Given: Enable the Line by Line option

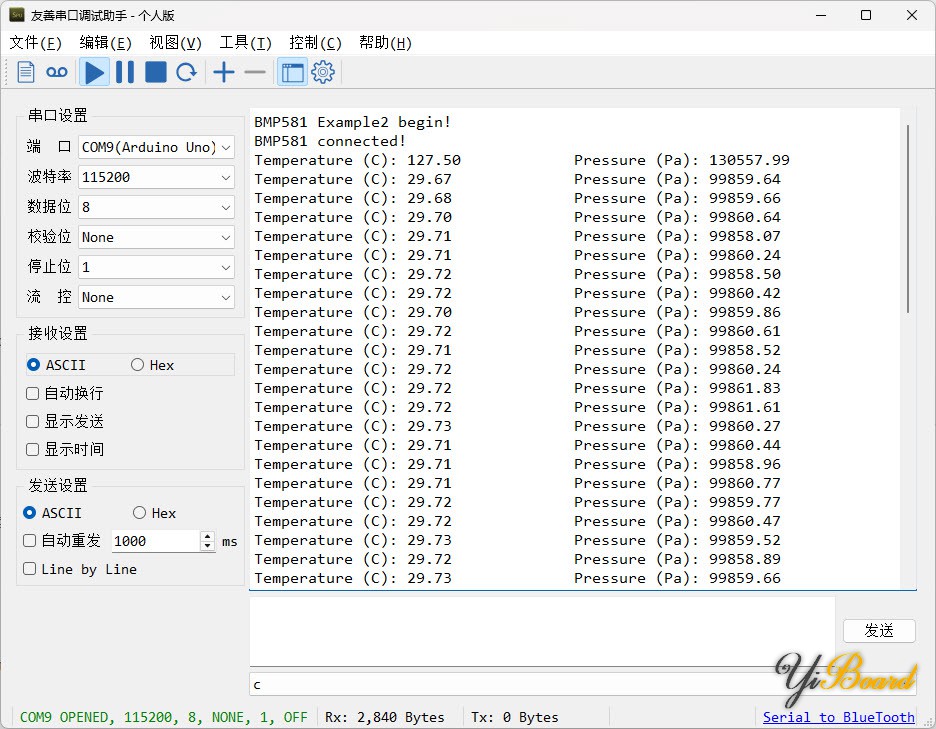Looking at the screenshot, I should [31, 569].
